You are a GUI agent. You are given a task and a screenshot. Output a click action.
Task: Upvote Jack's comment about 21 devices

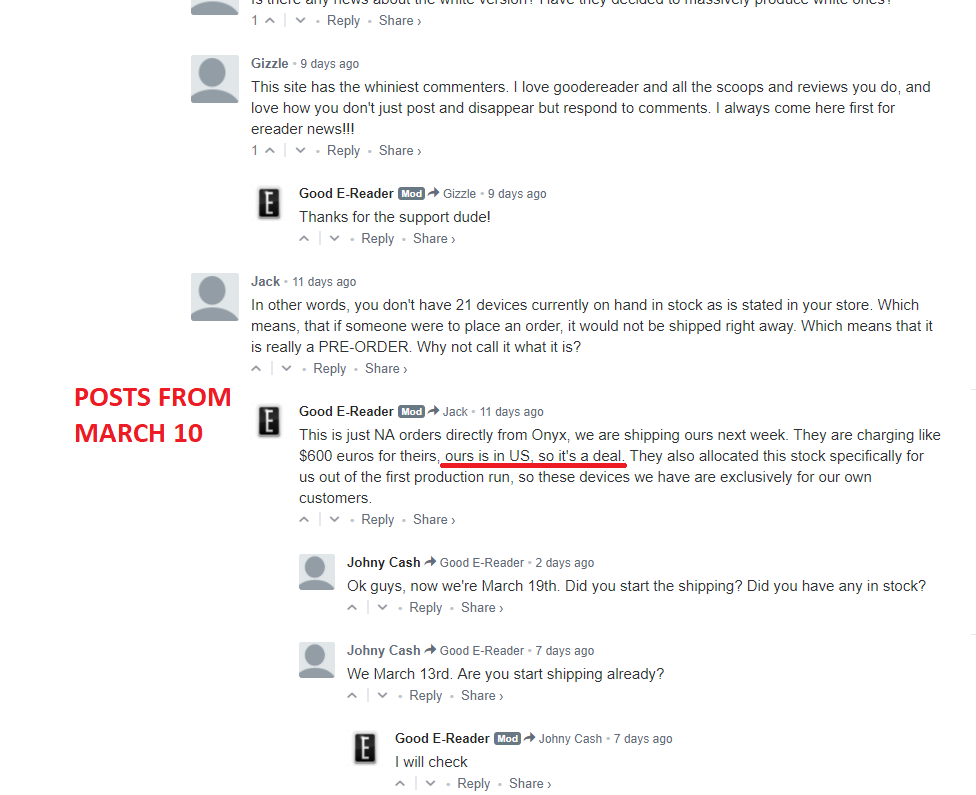(x=256, y=369)
